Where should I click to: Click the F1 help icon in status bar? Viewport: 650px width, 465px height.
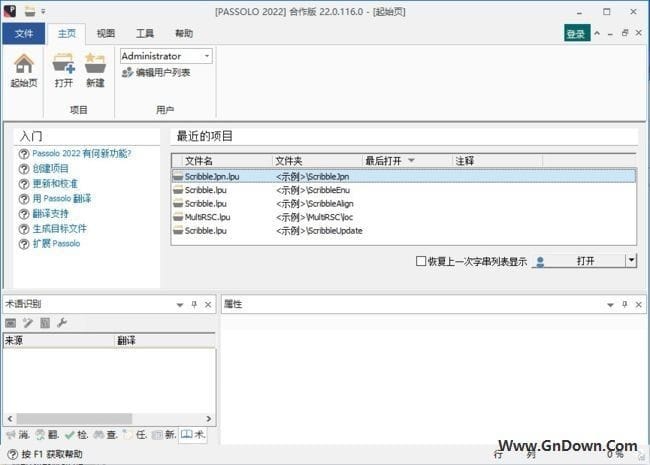(x=13, y=454)
